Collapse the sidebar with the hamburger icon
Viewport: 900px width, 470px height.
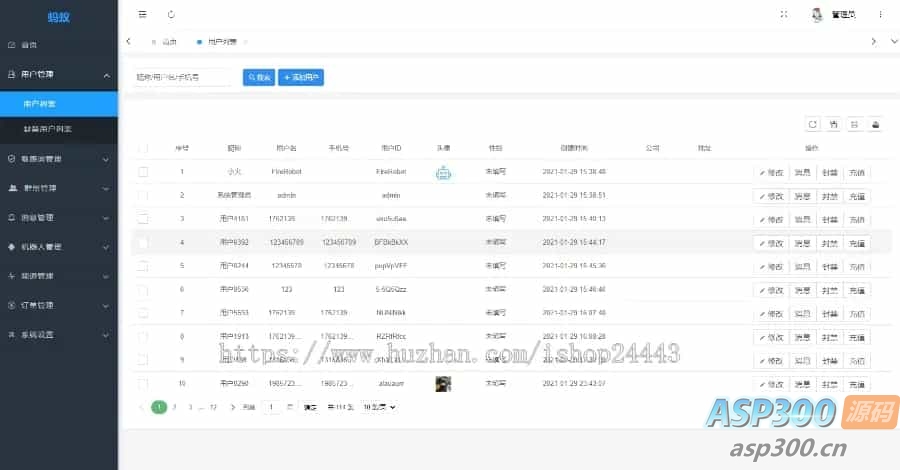coord(143,15)
